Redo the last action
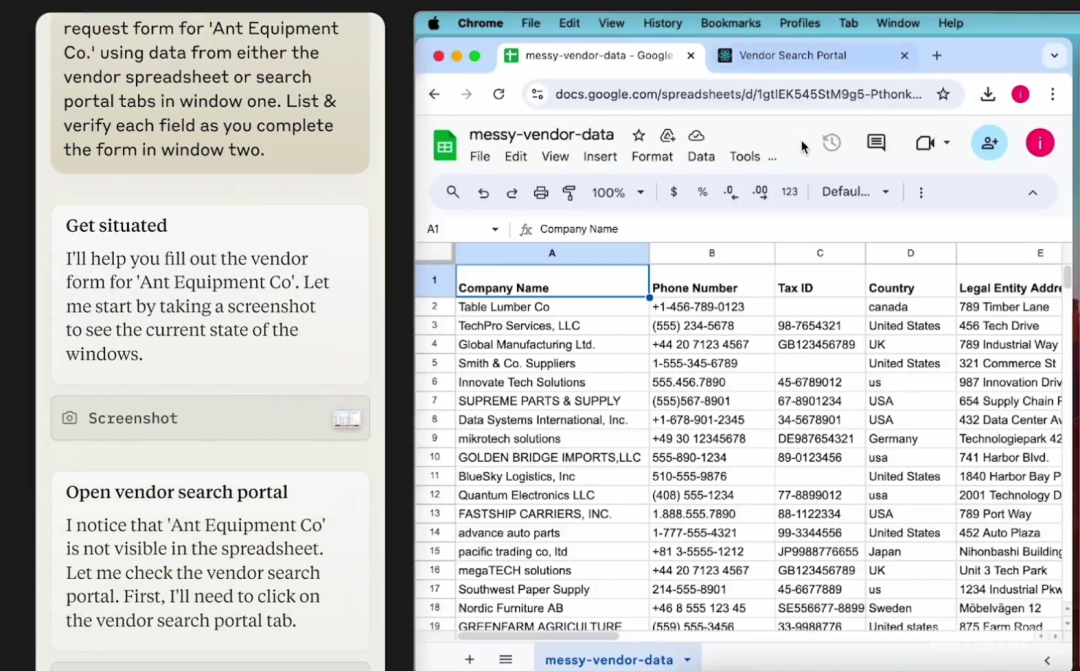Viewport: 1080px width, 671px height. 512,193
